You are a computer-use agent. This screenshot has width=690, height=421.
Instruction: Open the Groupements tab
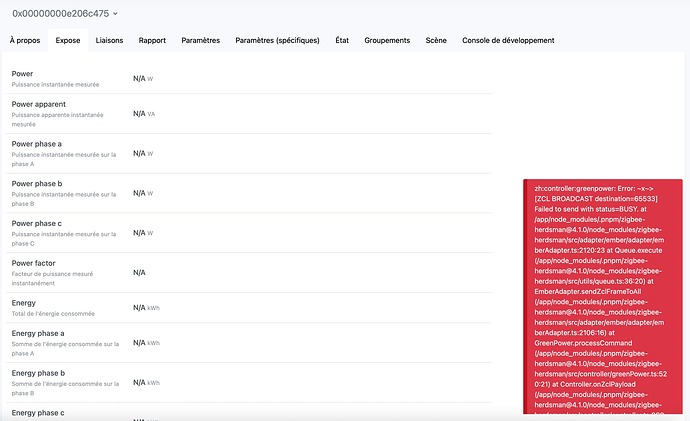[387, 40]
